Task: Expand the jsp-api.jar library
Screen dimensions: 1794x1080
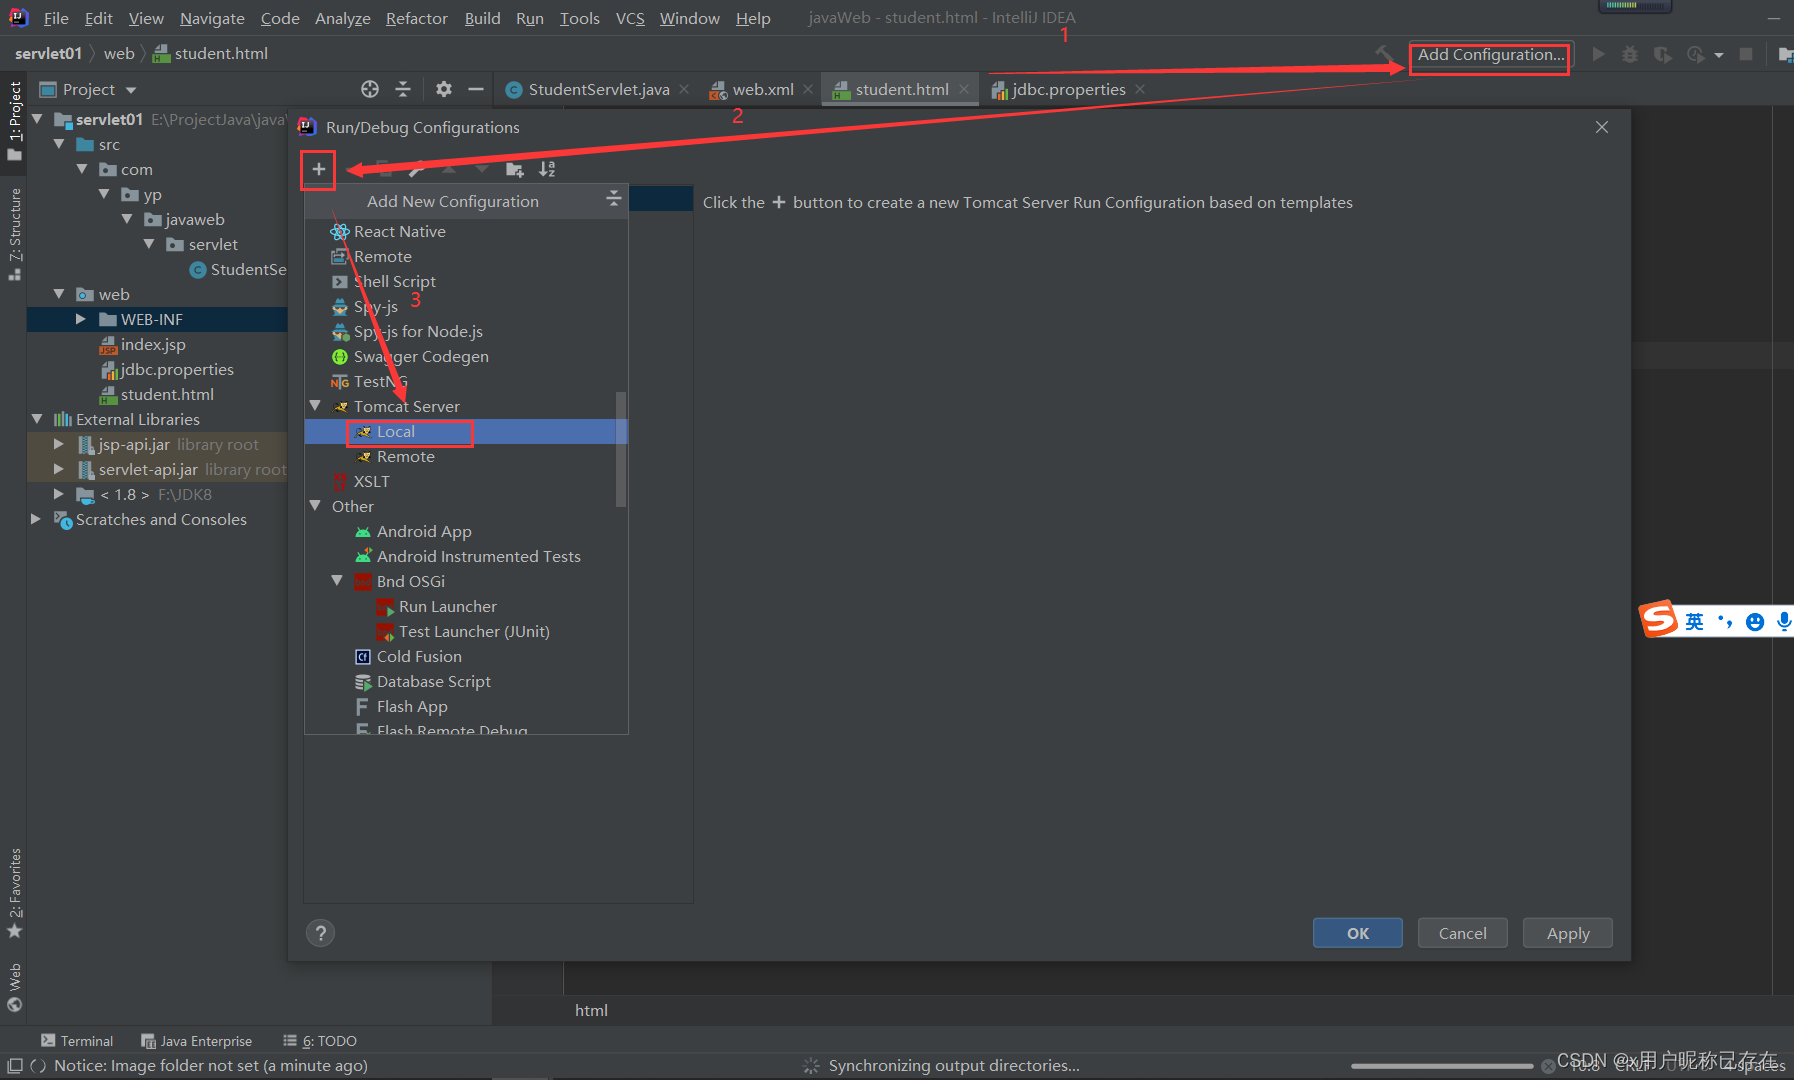Action: coord(59,444)
